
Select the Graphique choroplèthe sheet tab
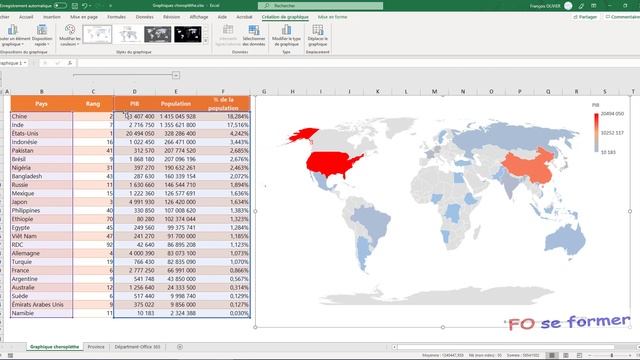tap(55, 347)
